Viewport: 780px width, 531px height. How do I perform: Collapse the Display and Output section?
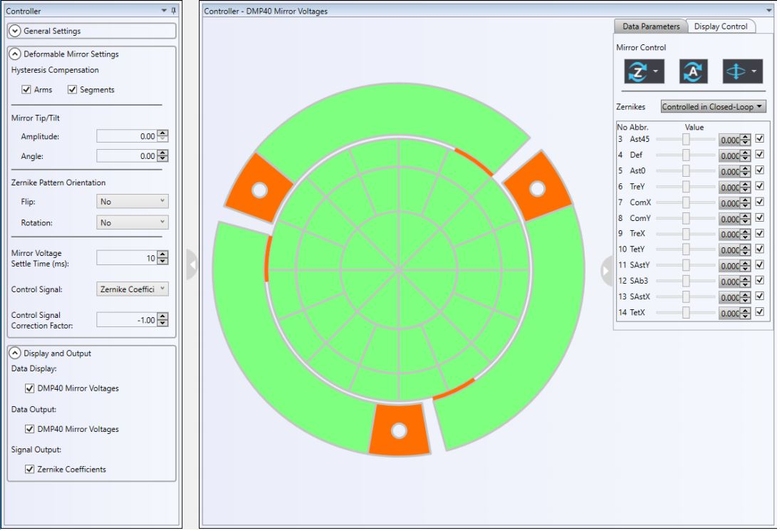click(15, 353)
